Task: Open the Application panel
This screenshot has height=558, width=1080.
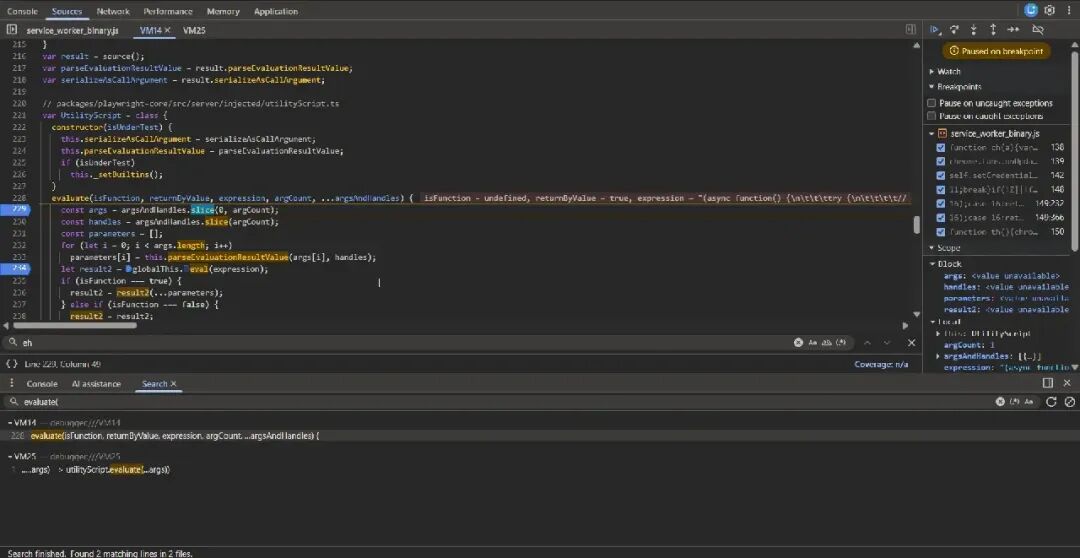Action: (276, 11)
